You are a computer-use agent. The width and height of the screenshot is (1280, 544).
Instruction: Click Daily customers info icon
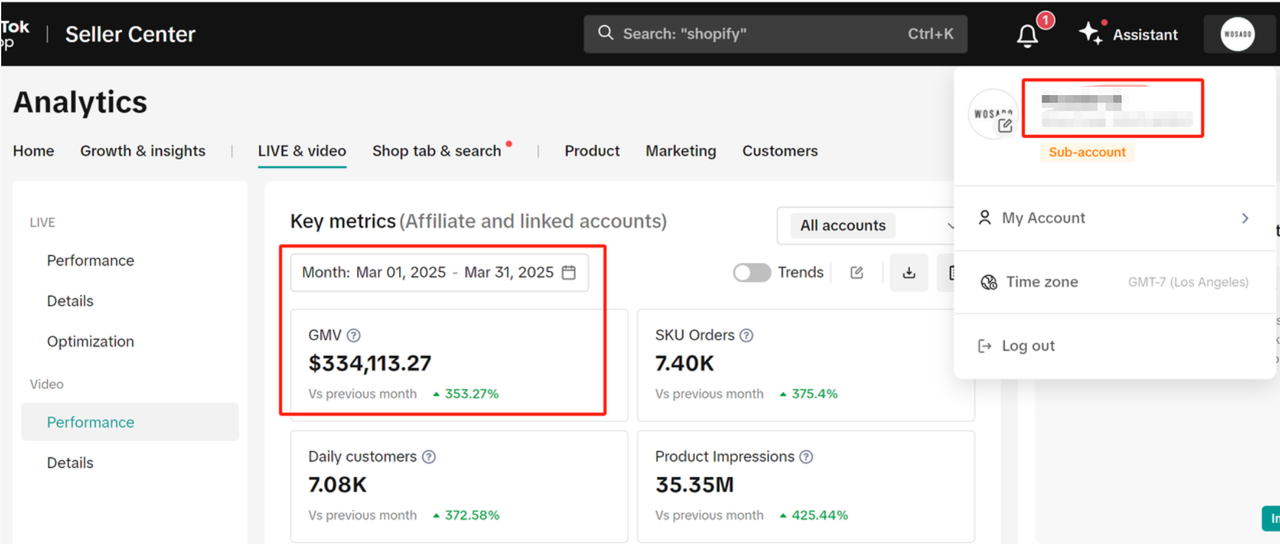pyautogui.click(x=429, y=457)
